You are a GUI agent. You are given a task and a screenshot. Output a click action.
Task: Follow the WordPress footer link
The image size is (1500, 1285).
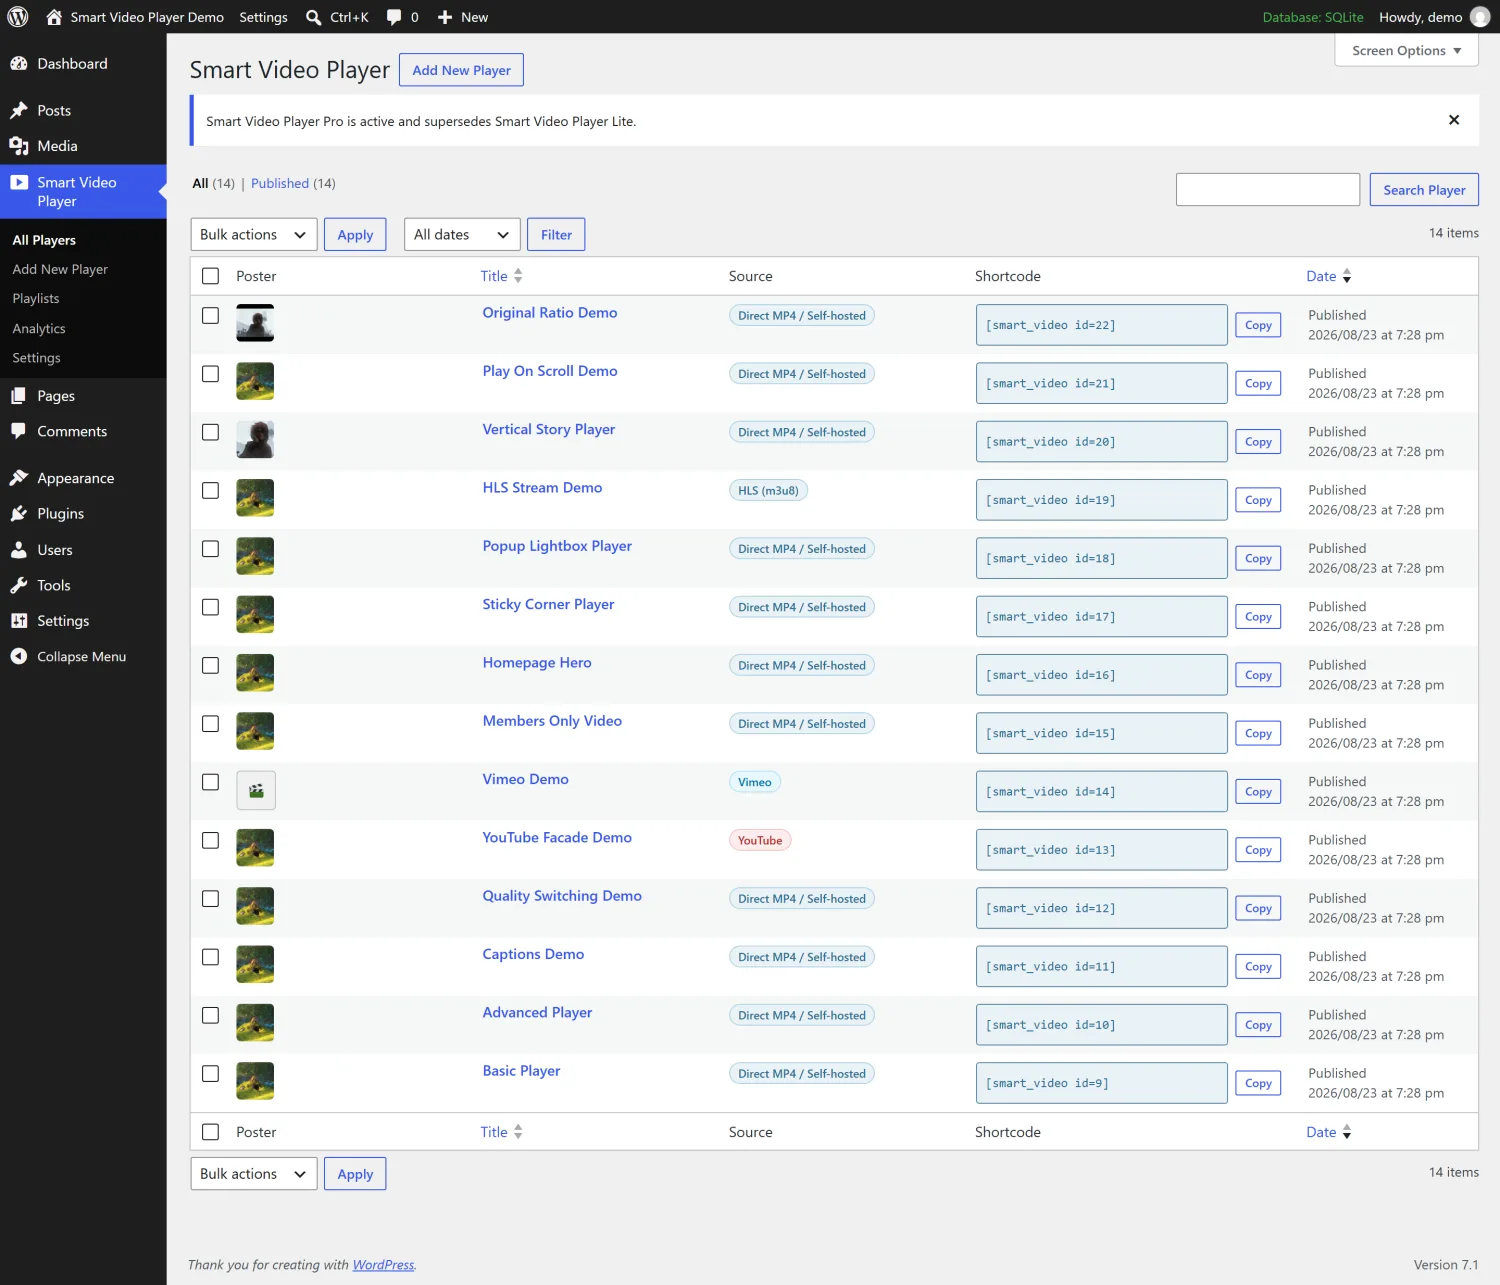383,1265
